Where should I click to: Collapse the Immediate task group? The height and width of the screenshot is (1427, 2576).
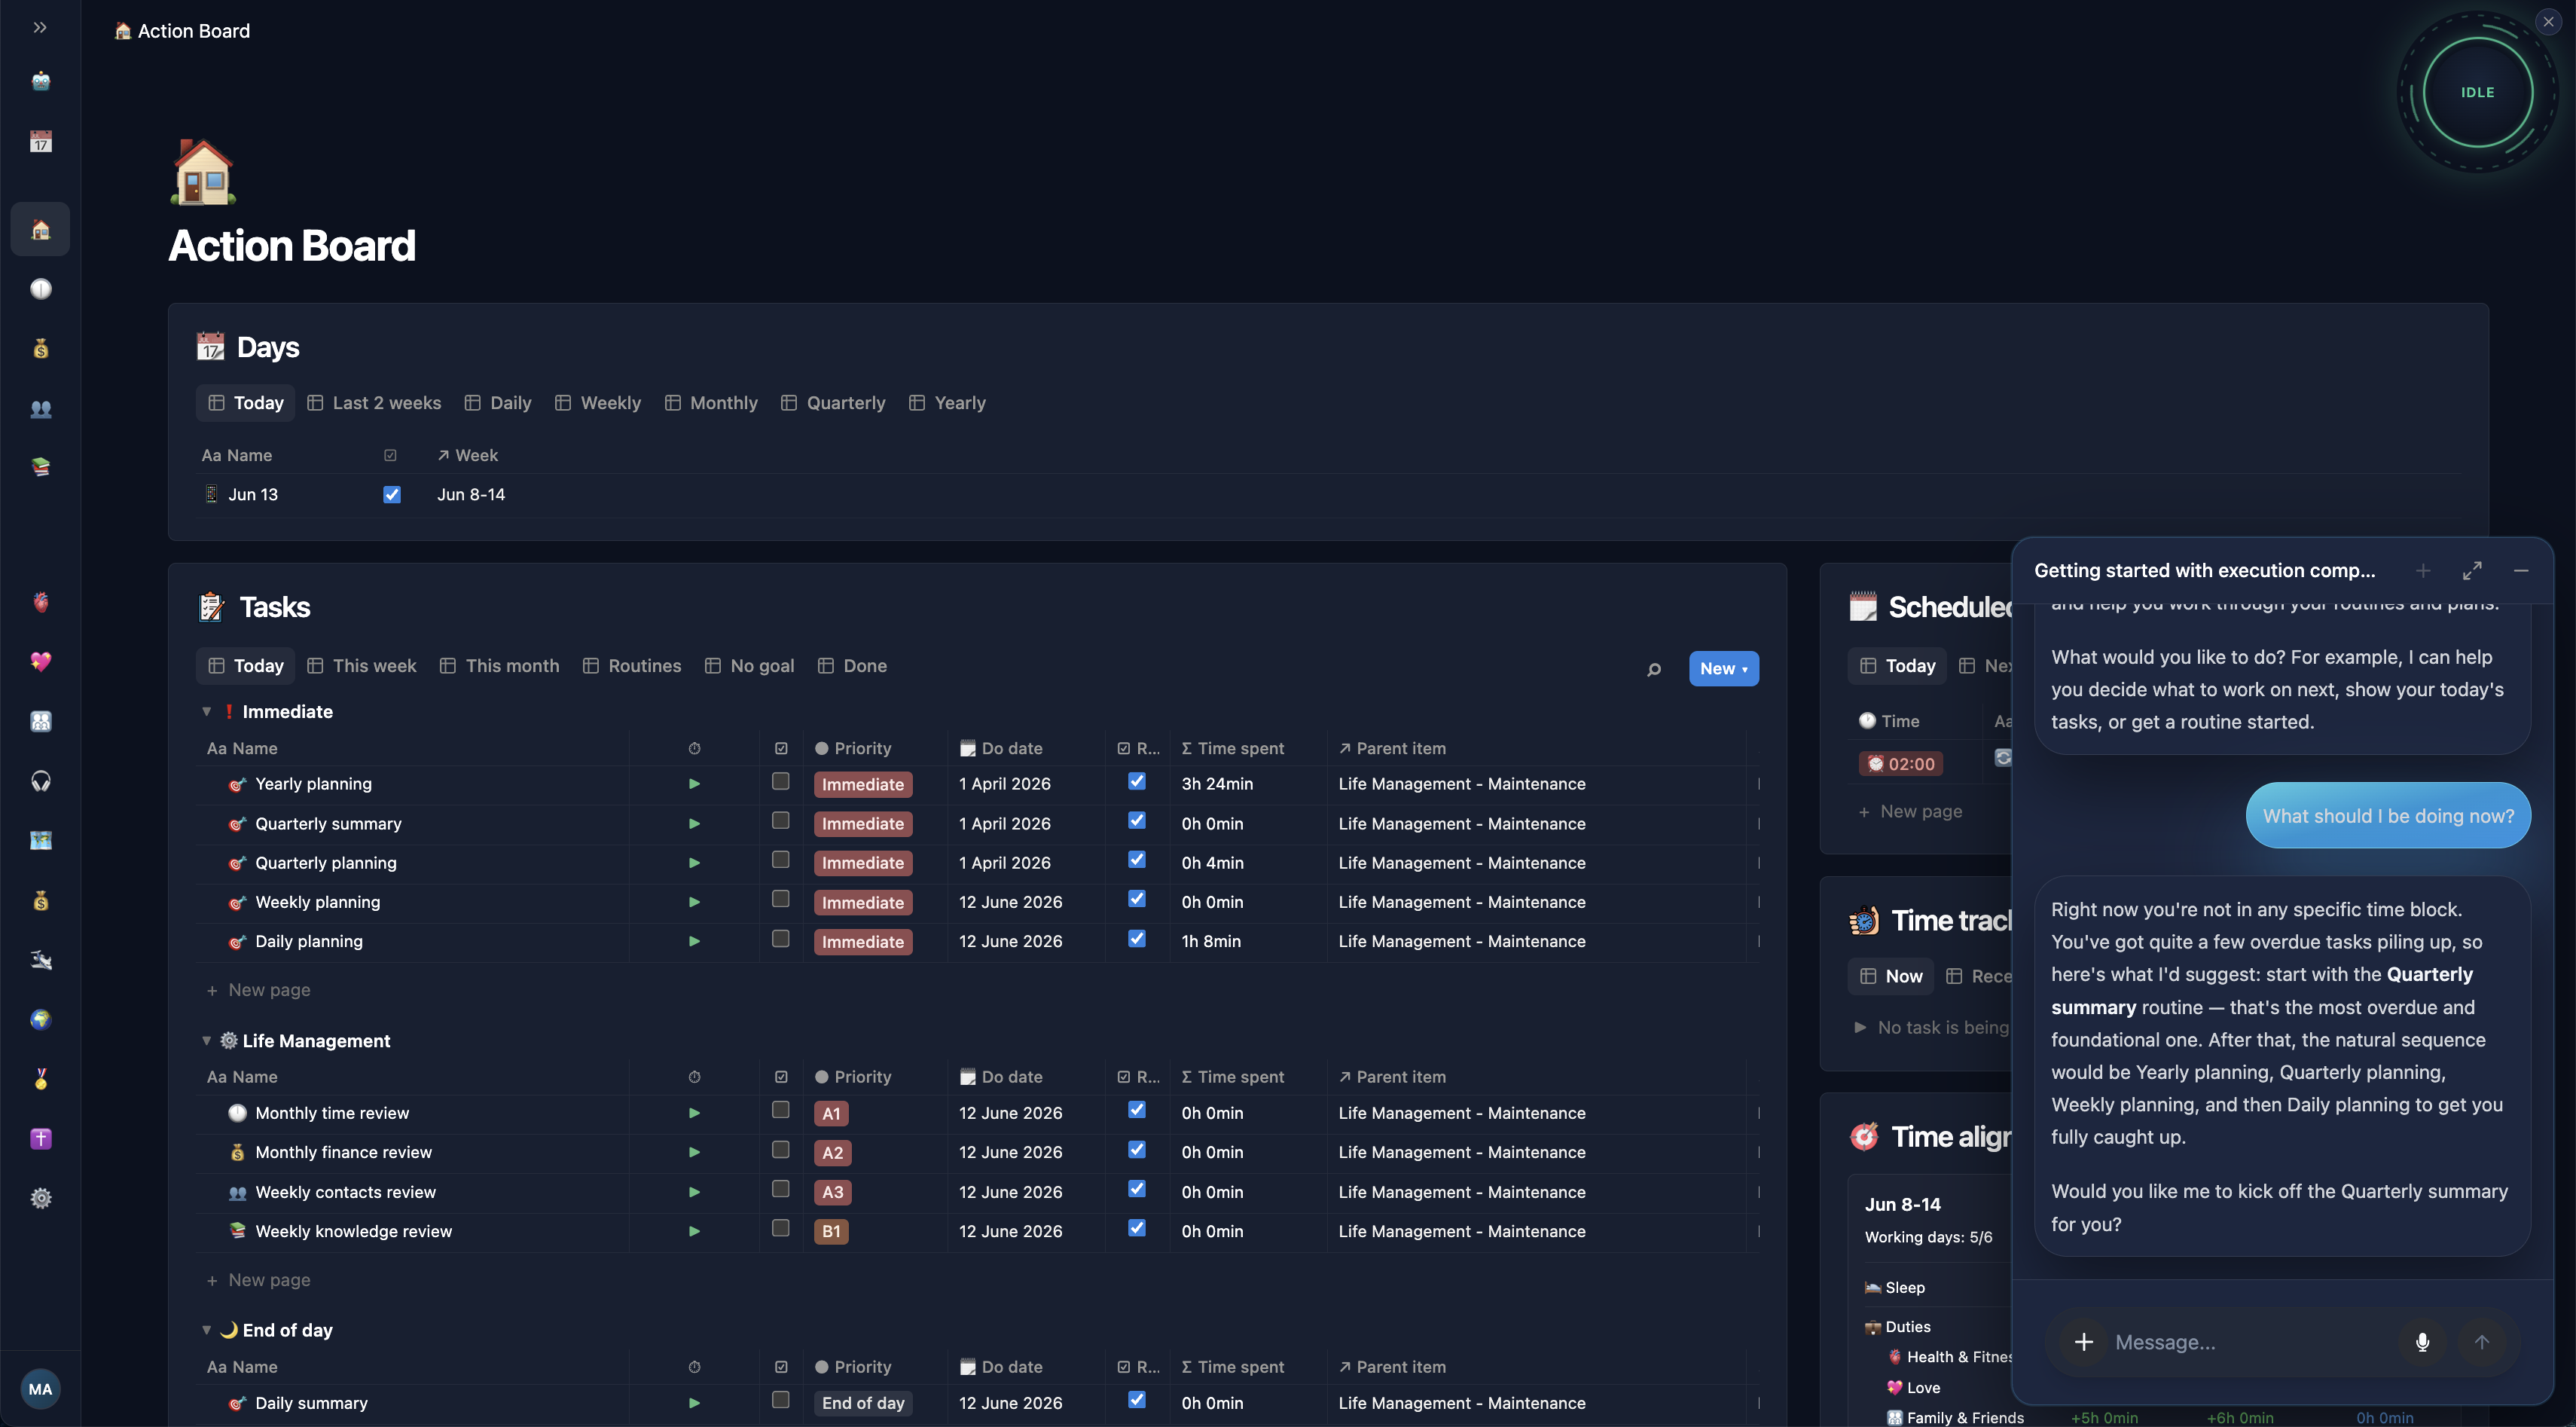[x=206, y=712]
